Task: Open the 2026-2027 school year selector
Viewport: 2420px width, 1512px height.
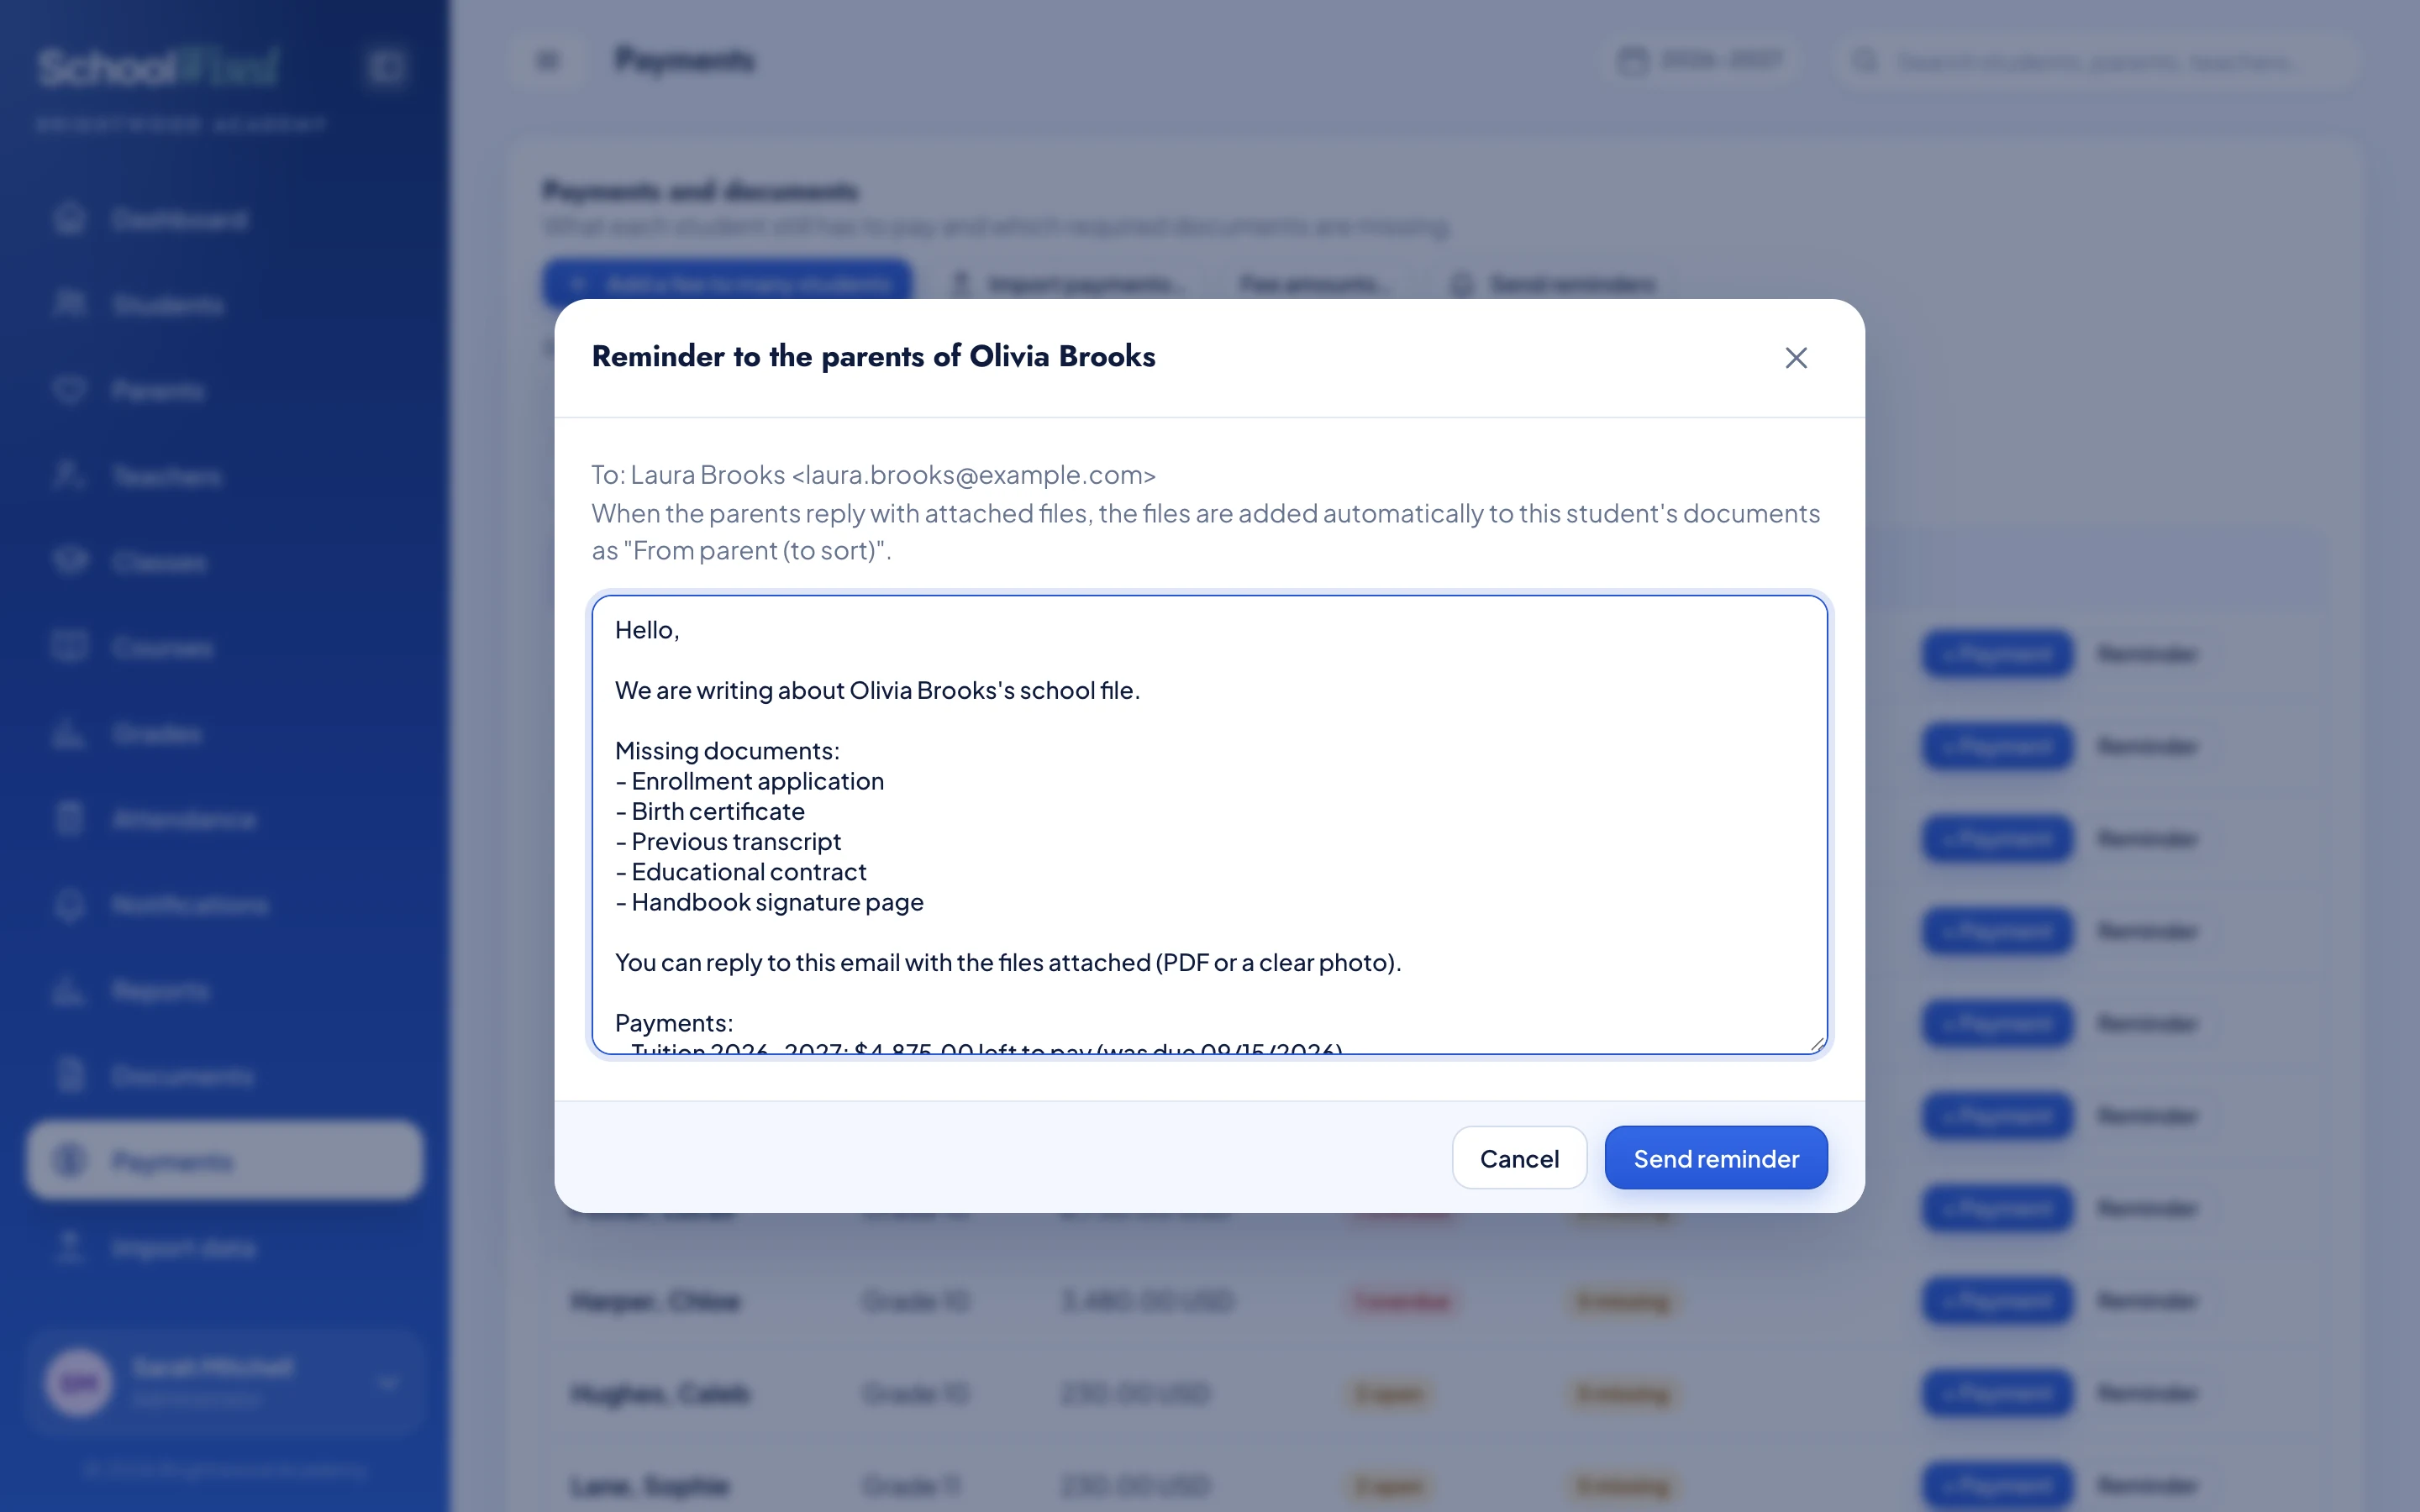Action: 1699,61
